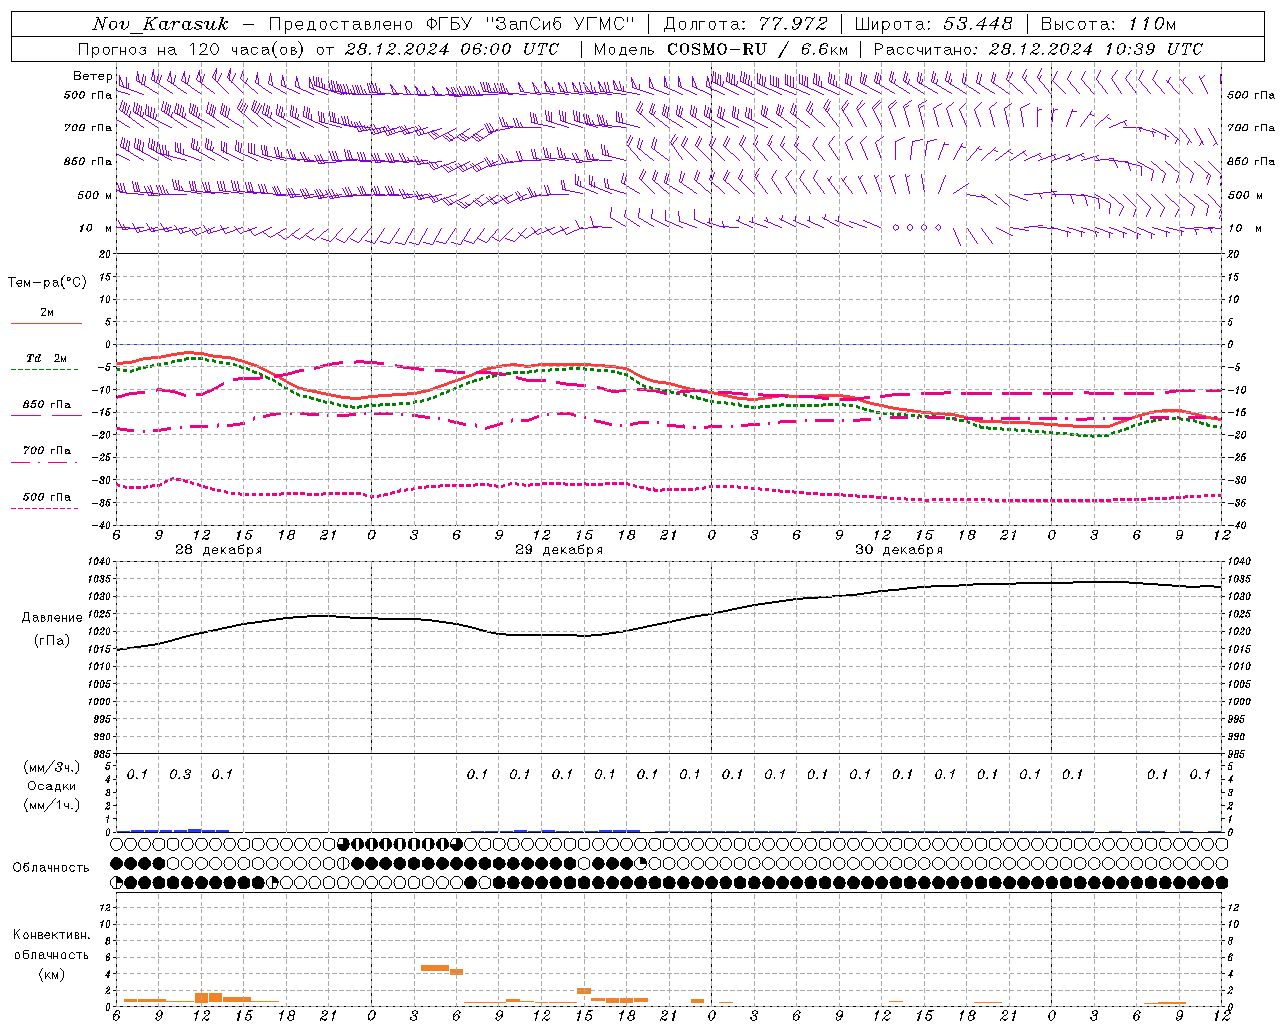The image size is (1280, 1024).
Task: Click the '10 м' wind level label on left axis
Action: pos(95,228)
